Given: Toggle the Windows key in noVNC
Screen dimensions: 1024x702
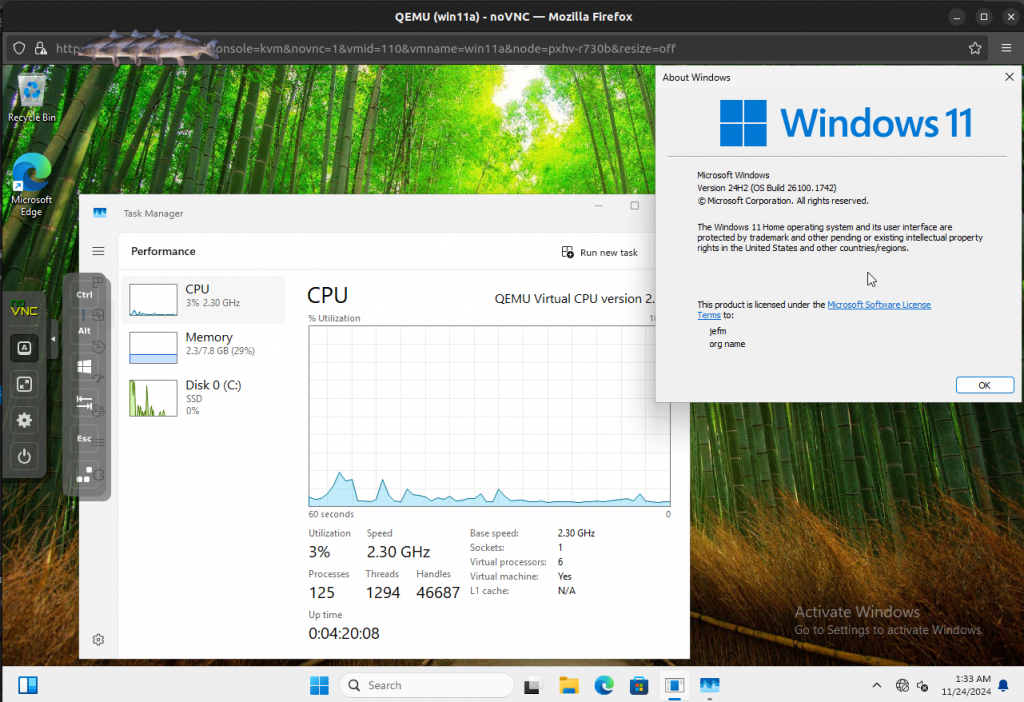Looking at the screenshot, I should click(84, 366).
